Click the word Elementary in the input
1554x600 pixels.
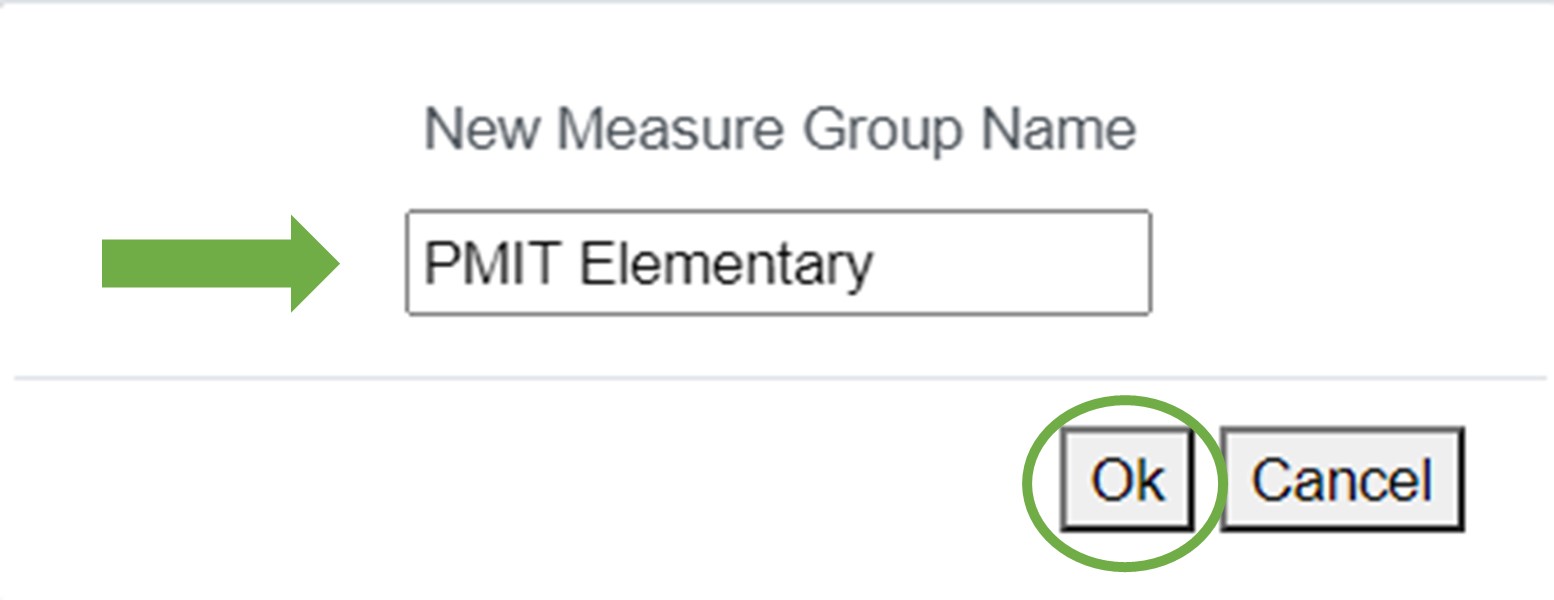(727, 264)
